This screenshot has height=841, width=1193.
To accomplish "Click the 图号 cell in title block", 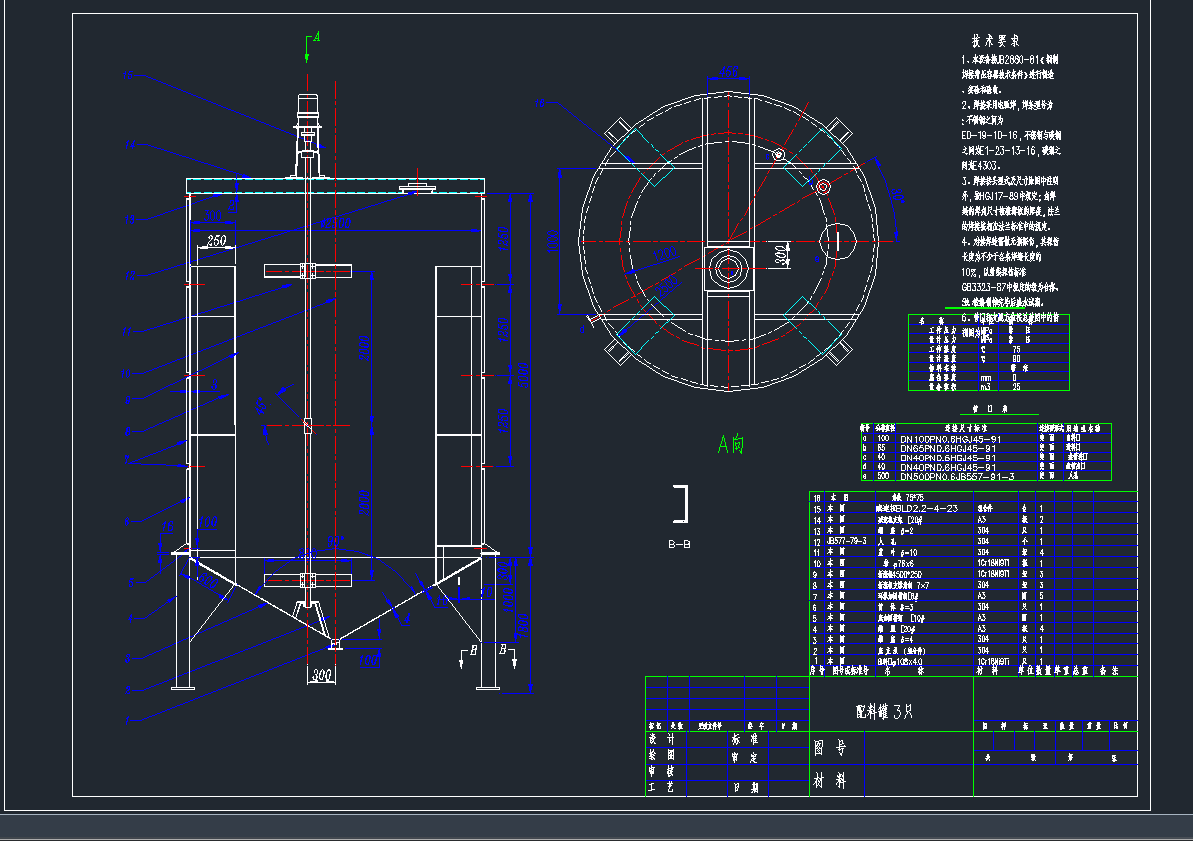I will coord(830,746).
